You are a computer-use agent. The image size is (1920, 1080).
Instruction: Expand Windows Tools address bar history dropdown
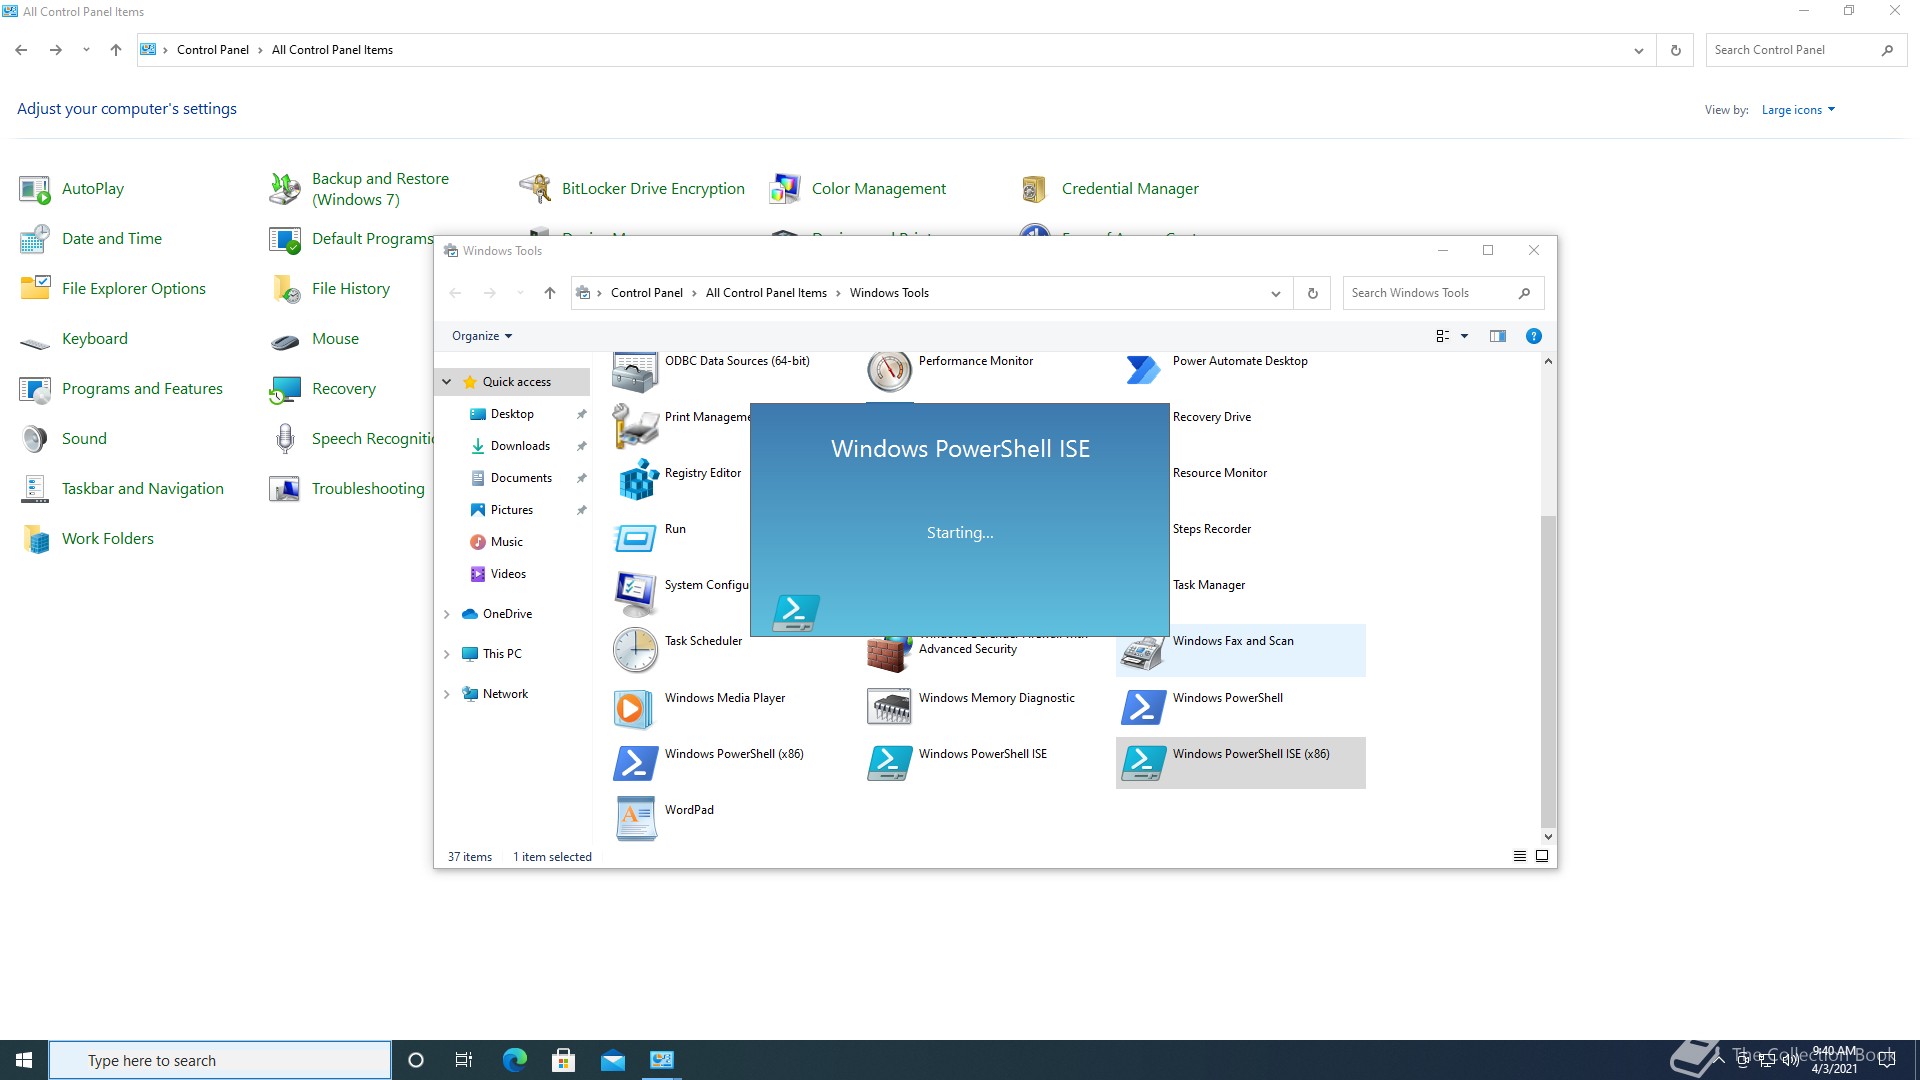[x=1275, y=293]
